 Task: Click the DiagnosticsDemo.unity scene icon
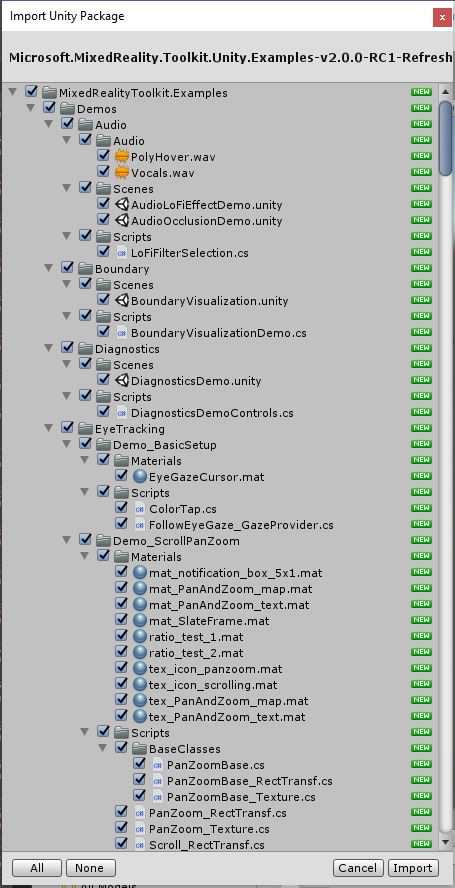[x=122, y=381]
